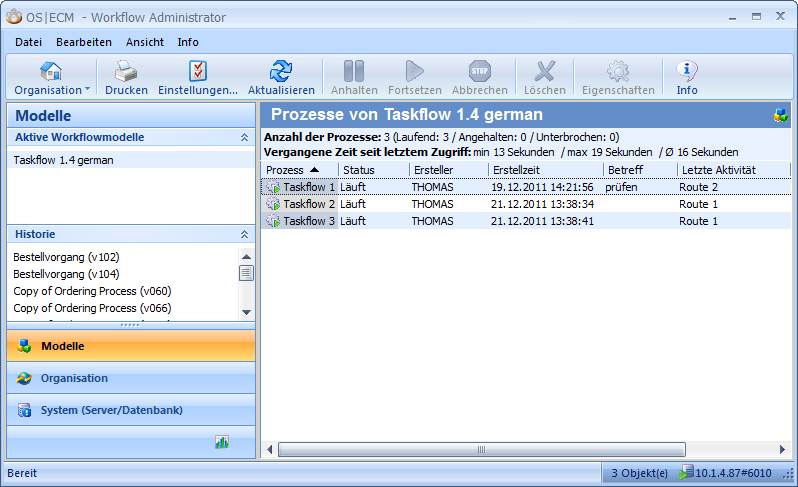Screen dimensions: 798x487
Task: Open the Datei menu
Action: pyautogui.click(x=28, y=42)
